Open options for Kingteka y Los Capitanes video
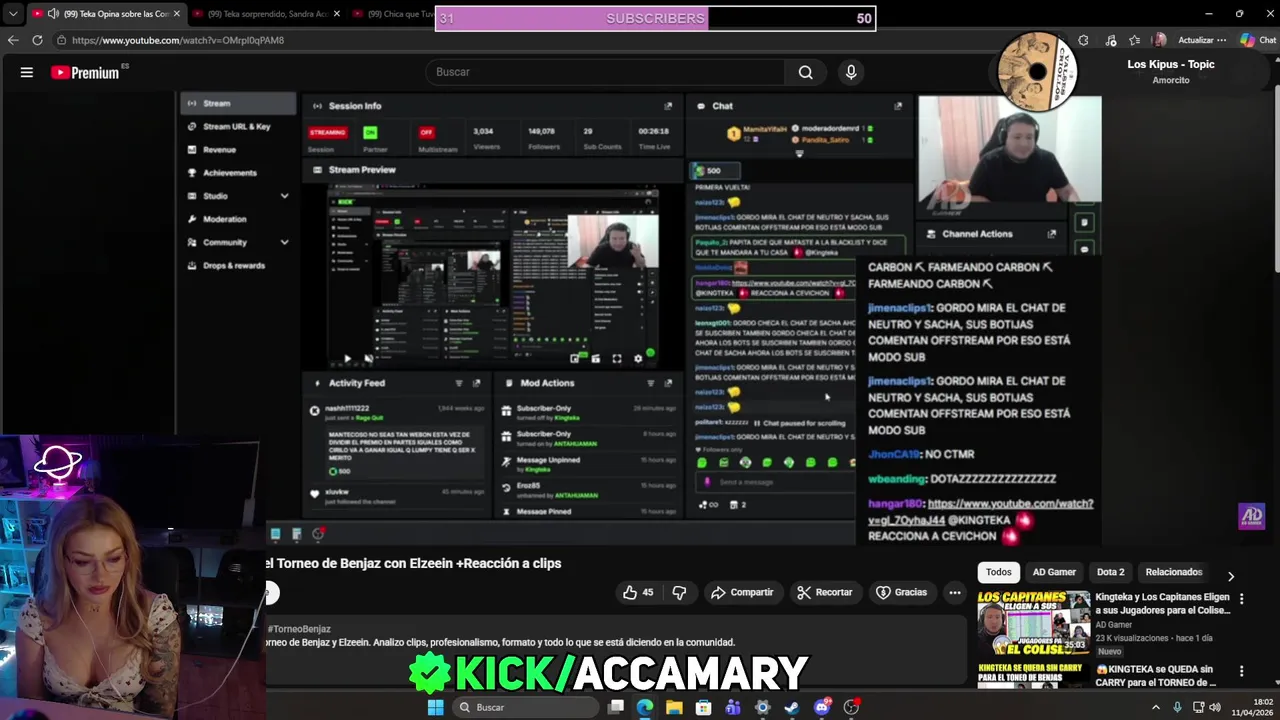Screen dimensions: 1280x720 pyautogui.click(x=1241, y=599)
